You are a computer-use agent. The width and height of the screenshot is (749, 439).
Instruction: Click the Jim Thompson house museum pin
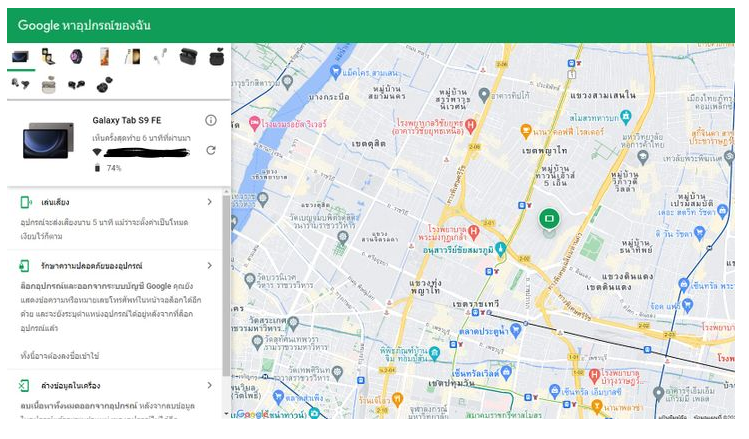(434, 353)
